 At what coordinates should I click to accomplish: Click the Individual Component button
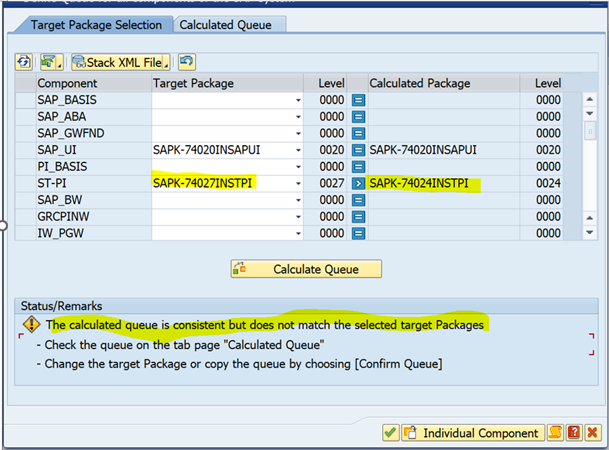473,433
